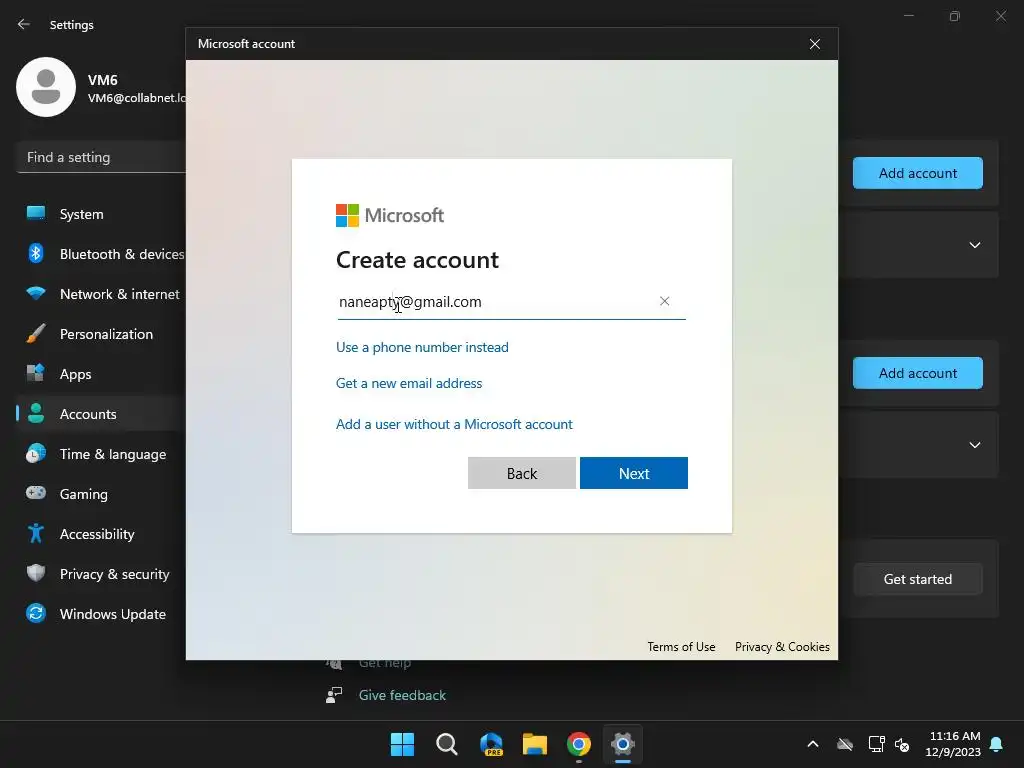
Task: Click the Apps icon in the sidebar
Action: pos(36,374)
